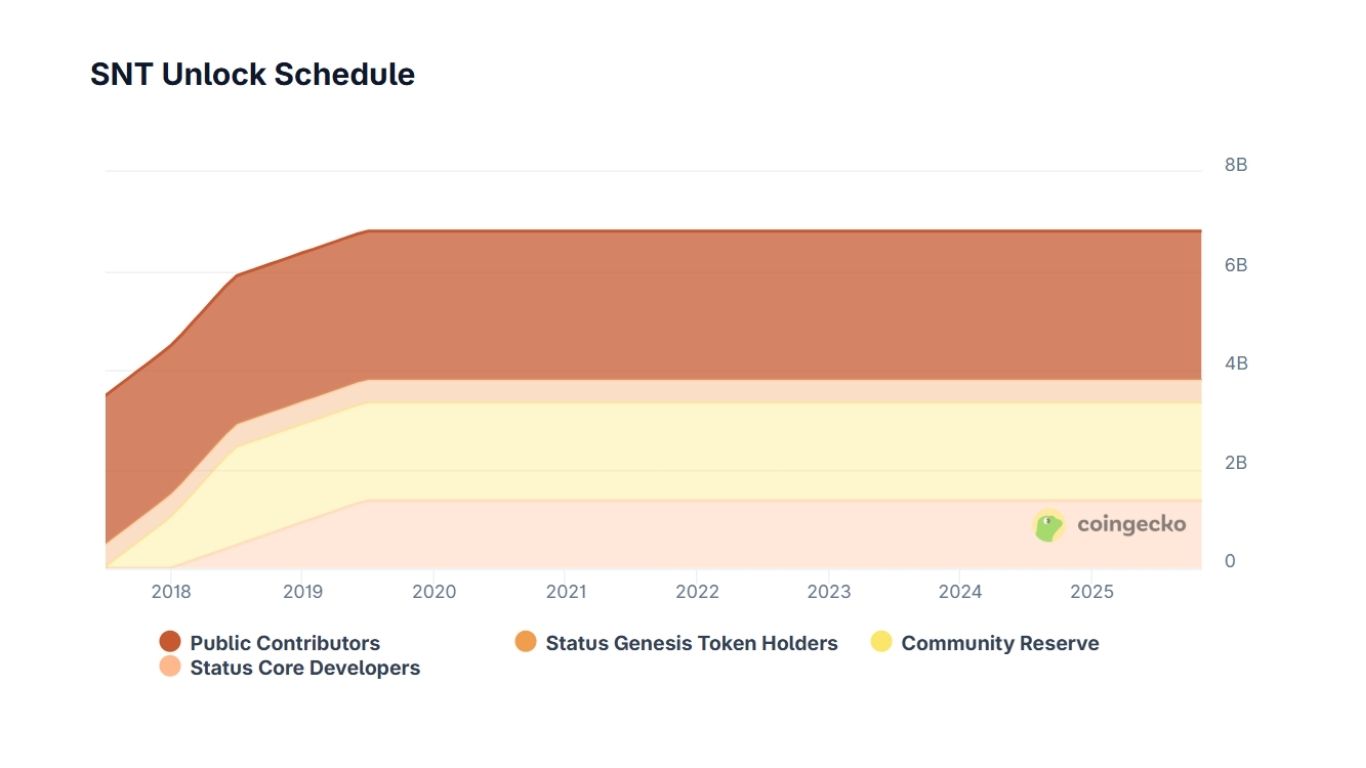This screenshot has width=1366, height=768.
Task: Click the yellow Community Reserve legend dot
Action: pyautogui.click(x=881, y=642)
